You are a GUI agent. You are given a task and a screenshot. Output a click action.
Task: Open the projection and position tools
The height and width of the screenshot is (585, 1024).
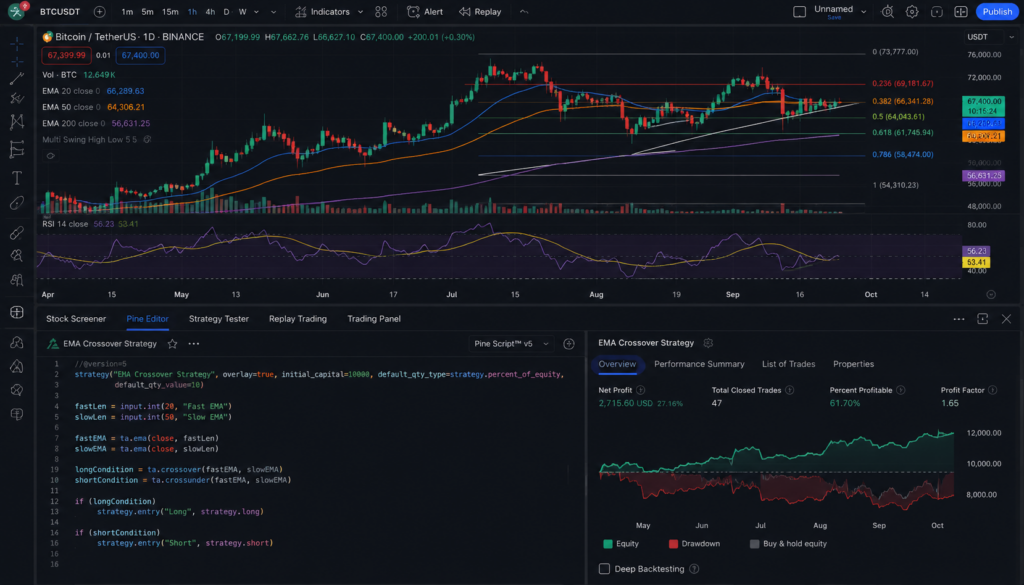pos(17,150)
